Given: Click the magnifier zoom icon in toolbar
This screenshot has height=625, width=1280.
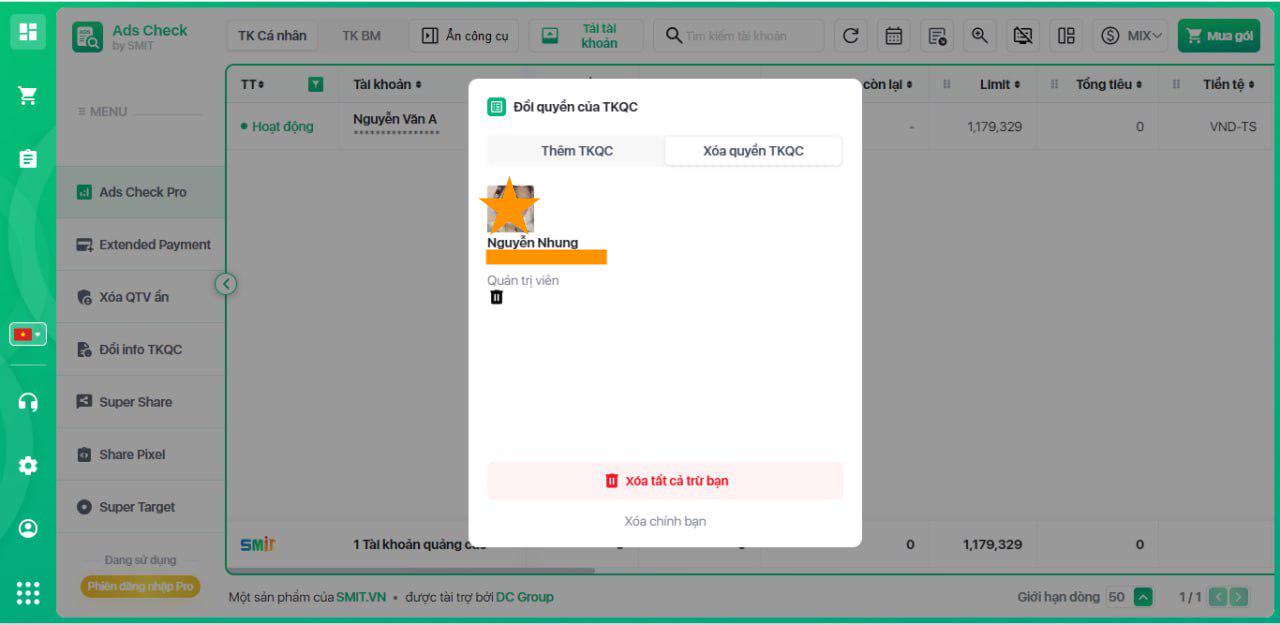Looking at the screenshot, I should pos(980,36).
